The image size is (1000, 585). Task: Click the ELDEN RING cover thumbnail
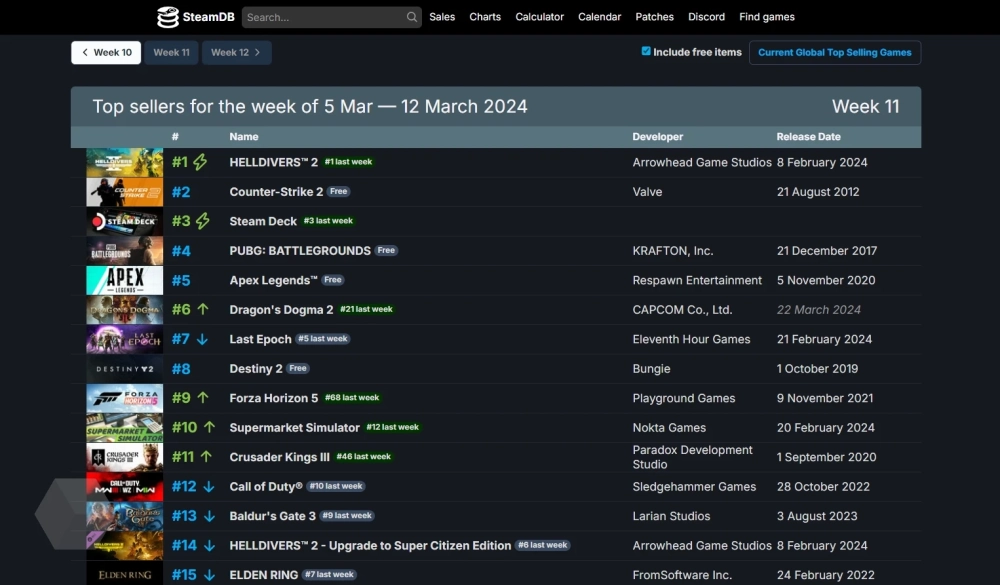[x=124, y=575]
